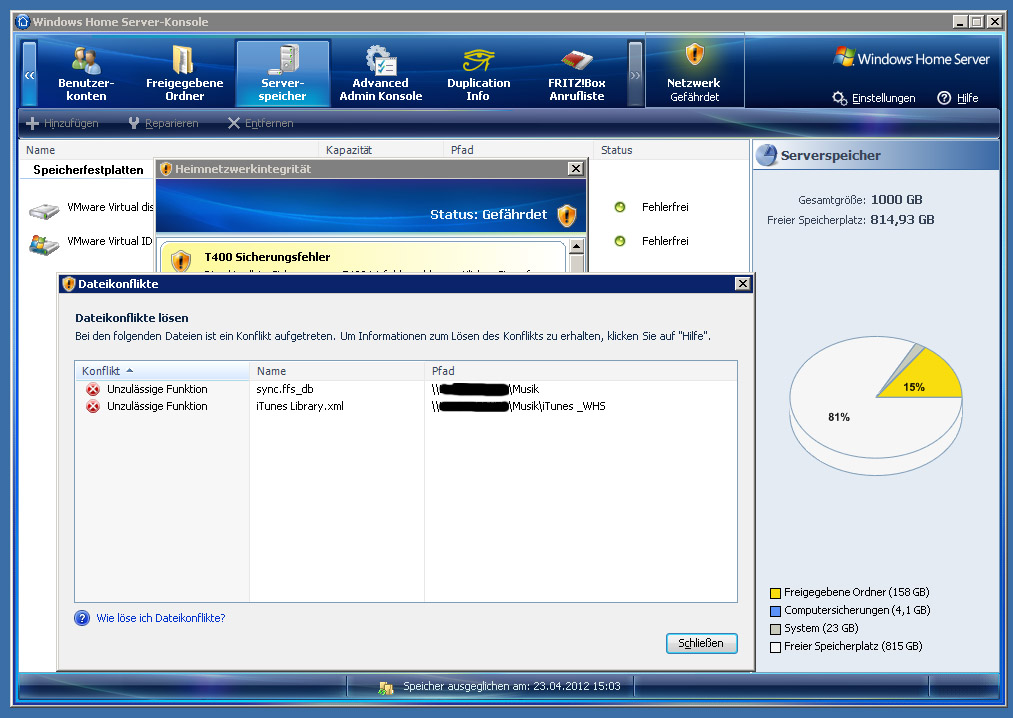Click Freier Speicherplatz value 814,93 GB

[x=902, y=220]
